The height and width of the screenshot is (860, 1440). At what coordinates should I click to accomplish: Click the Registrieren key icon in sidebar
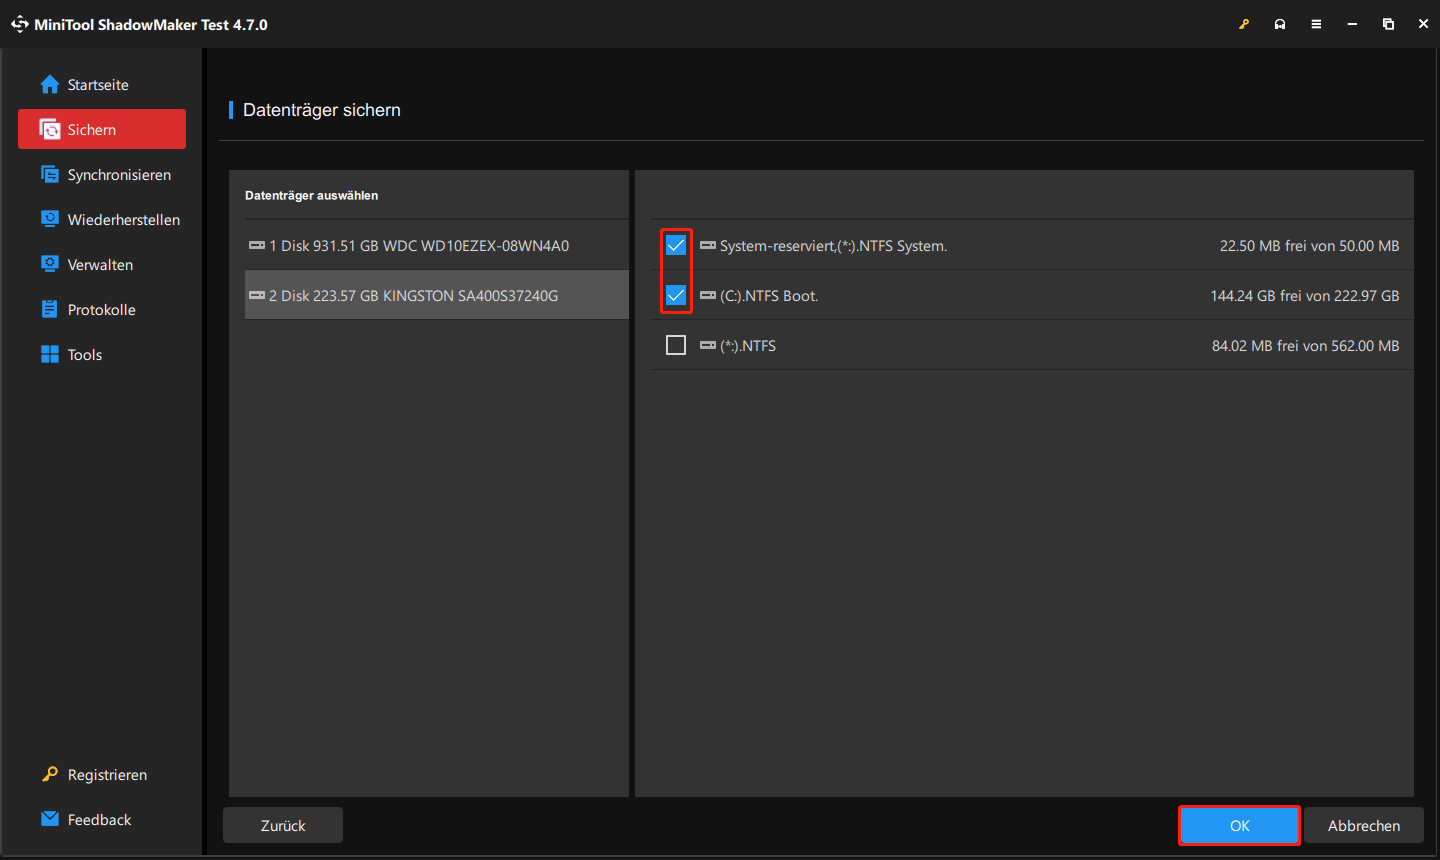[x=50, y=774]
